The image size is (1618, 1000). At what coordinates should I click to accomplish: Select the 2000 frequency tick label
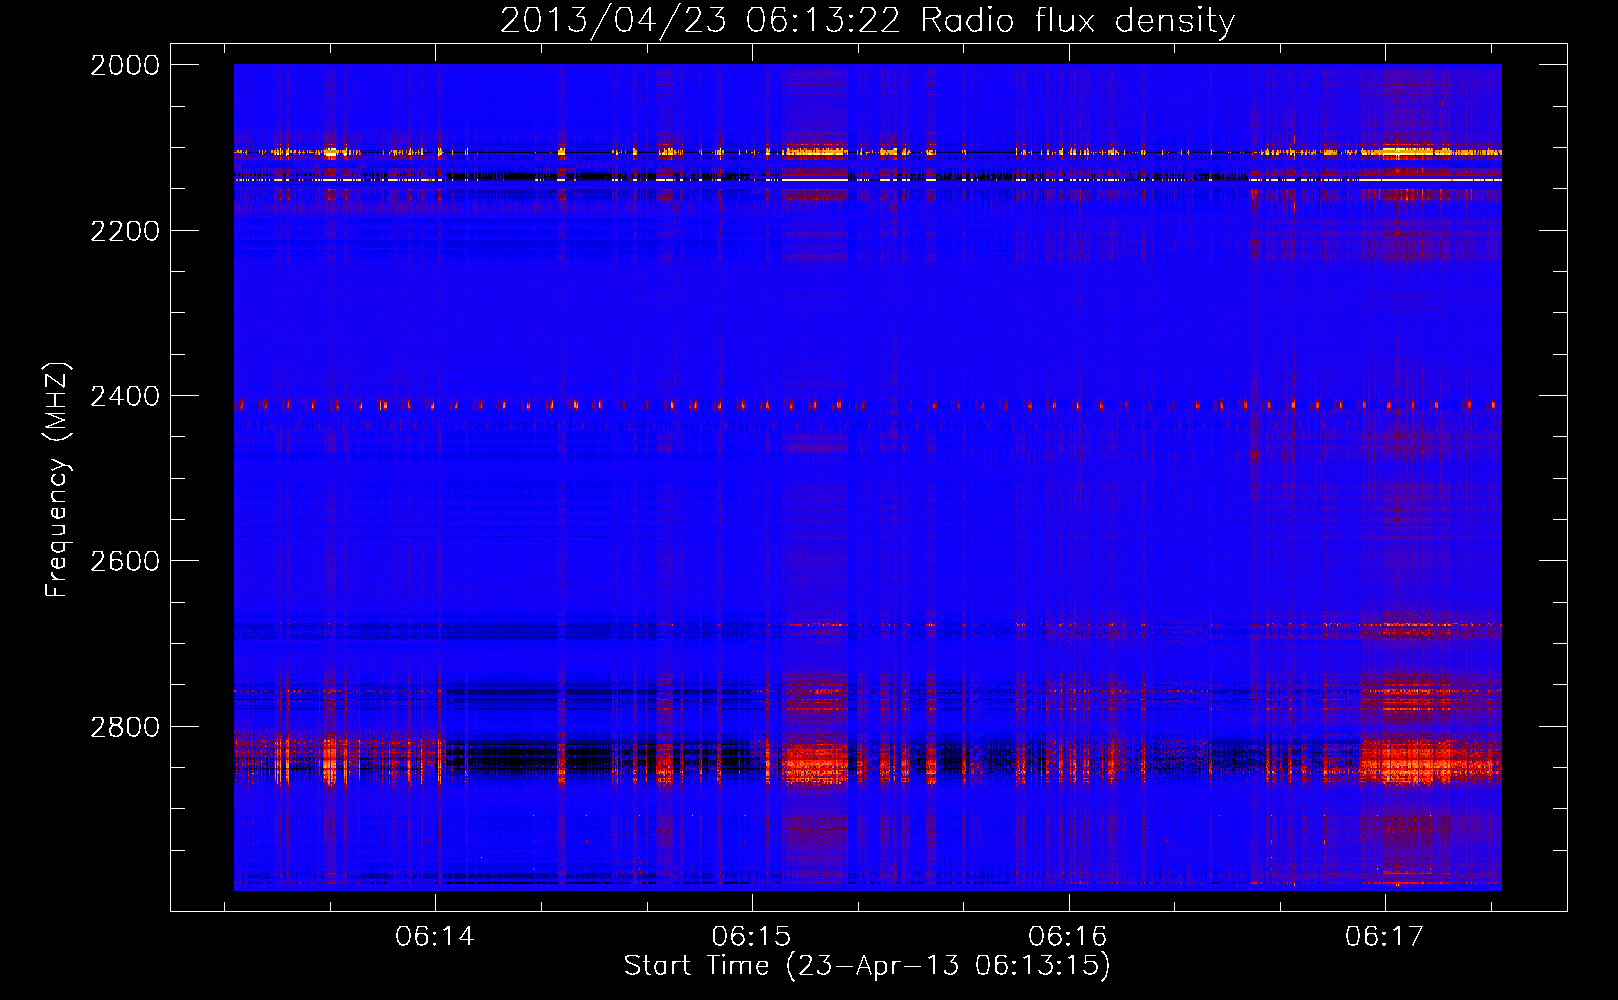125,65
